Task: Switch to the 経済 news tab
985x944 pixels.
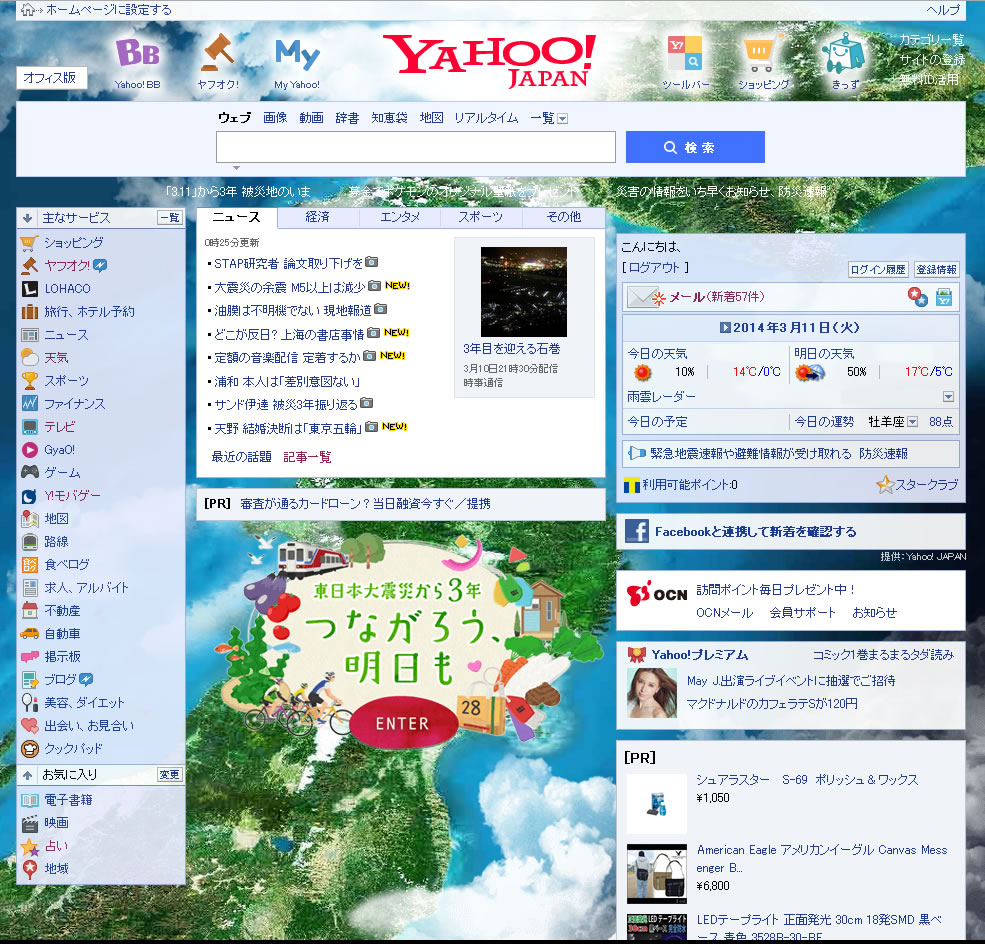Action: (317, 217)
